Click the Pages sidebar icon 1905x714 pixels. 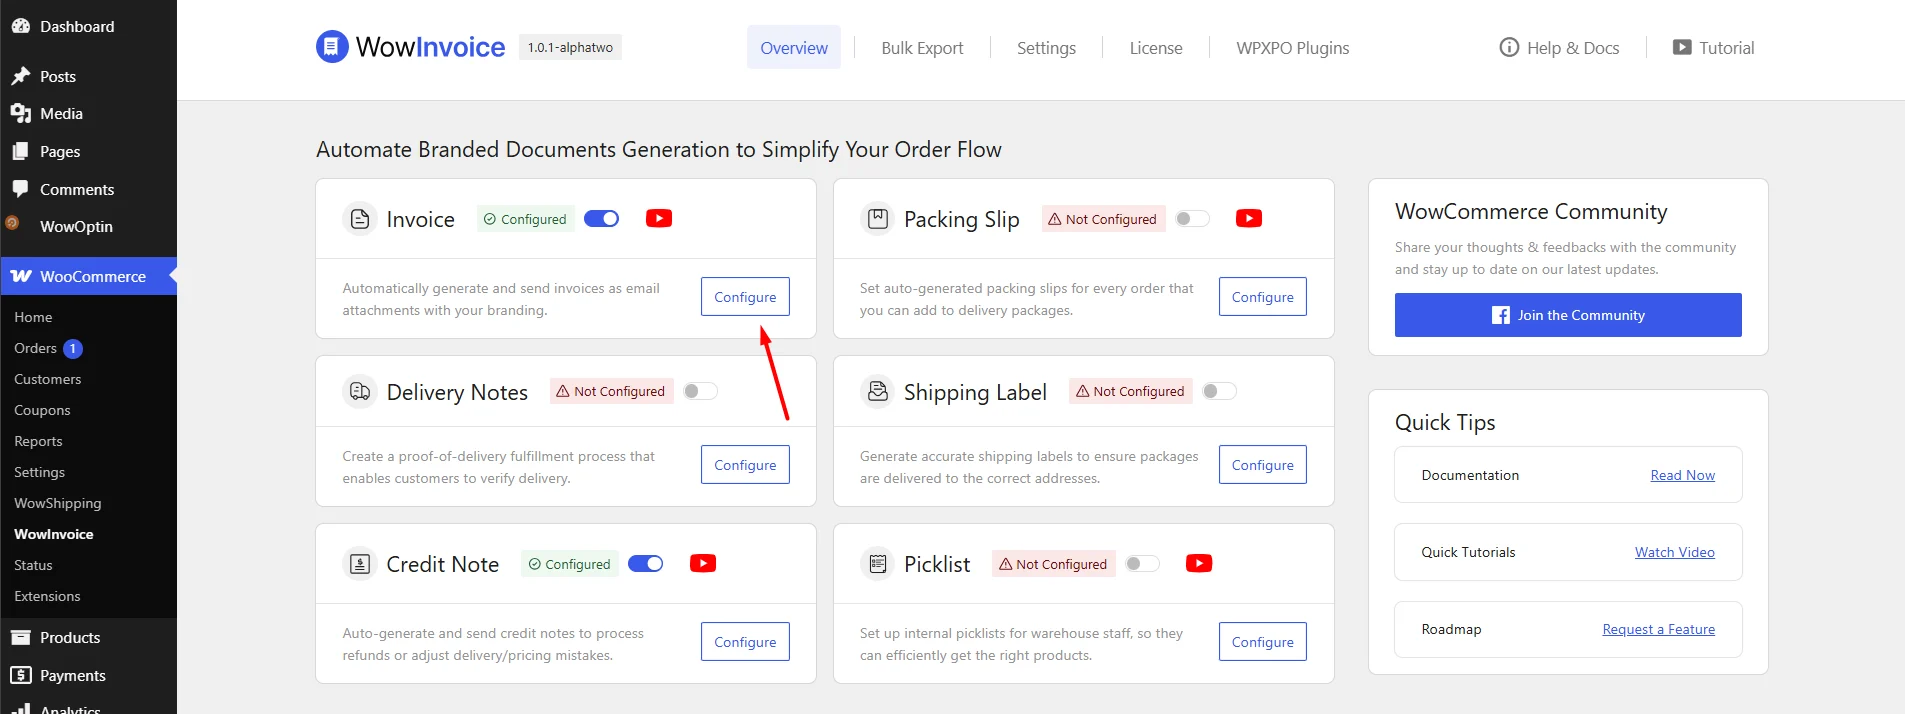(x=20, y=151)
